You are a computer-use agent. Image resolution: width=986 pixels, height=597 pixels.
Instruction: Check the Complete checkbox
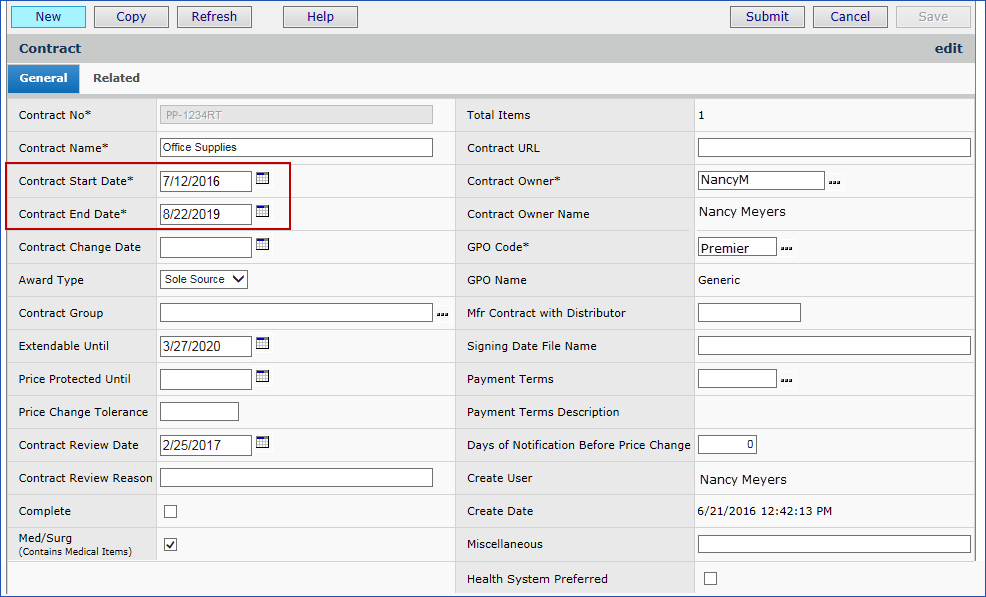[x=170, y=511]
